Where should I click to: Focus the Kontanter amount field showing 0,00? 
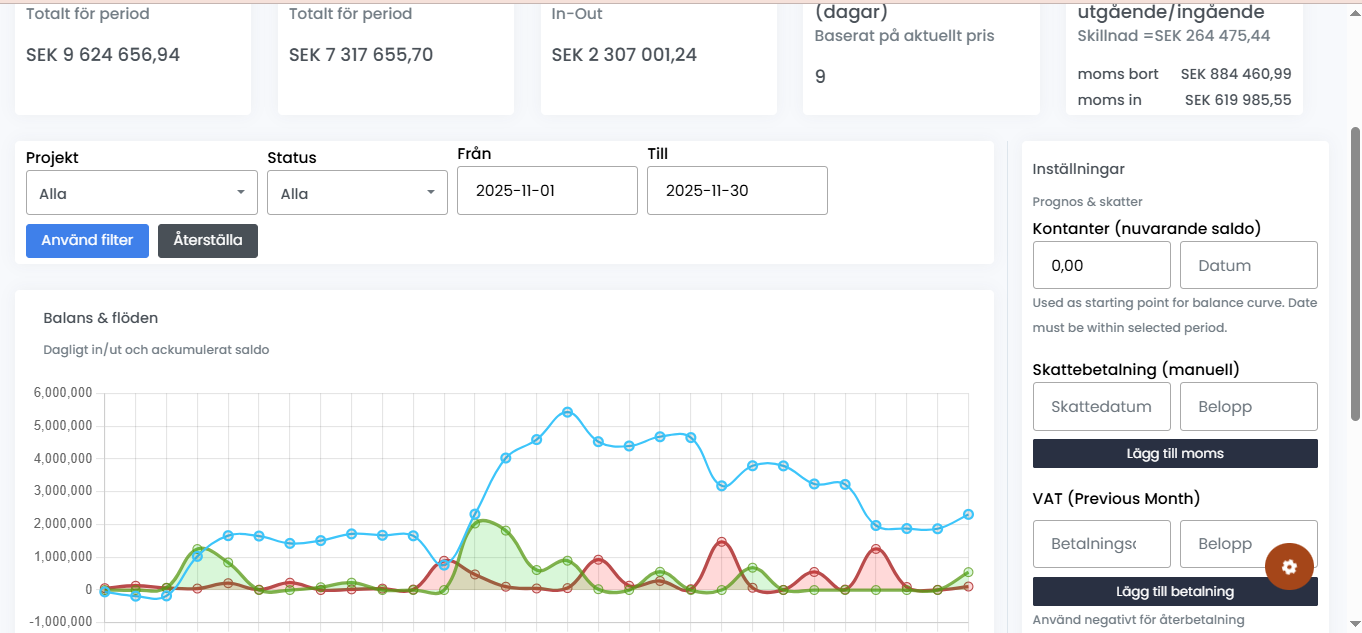point(1101,266)
